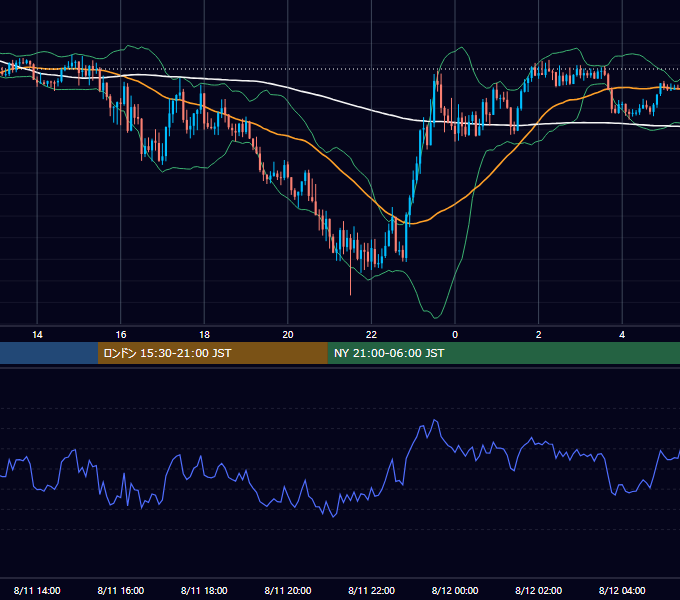Click the 8/12 00:00 date label

coord(455,590)
